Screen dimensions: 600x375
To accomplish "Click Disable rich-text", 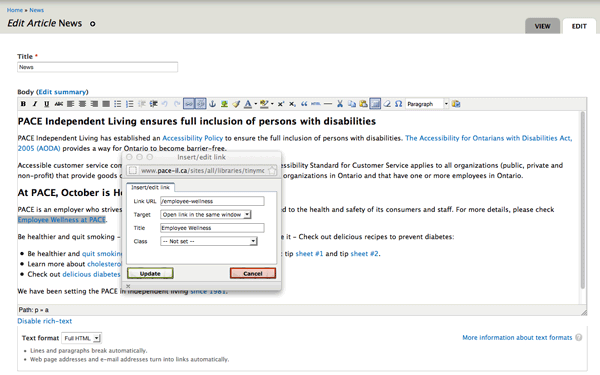I will [44, 321].
